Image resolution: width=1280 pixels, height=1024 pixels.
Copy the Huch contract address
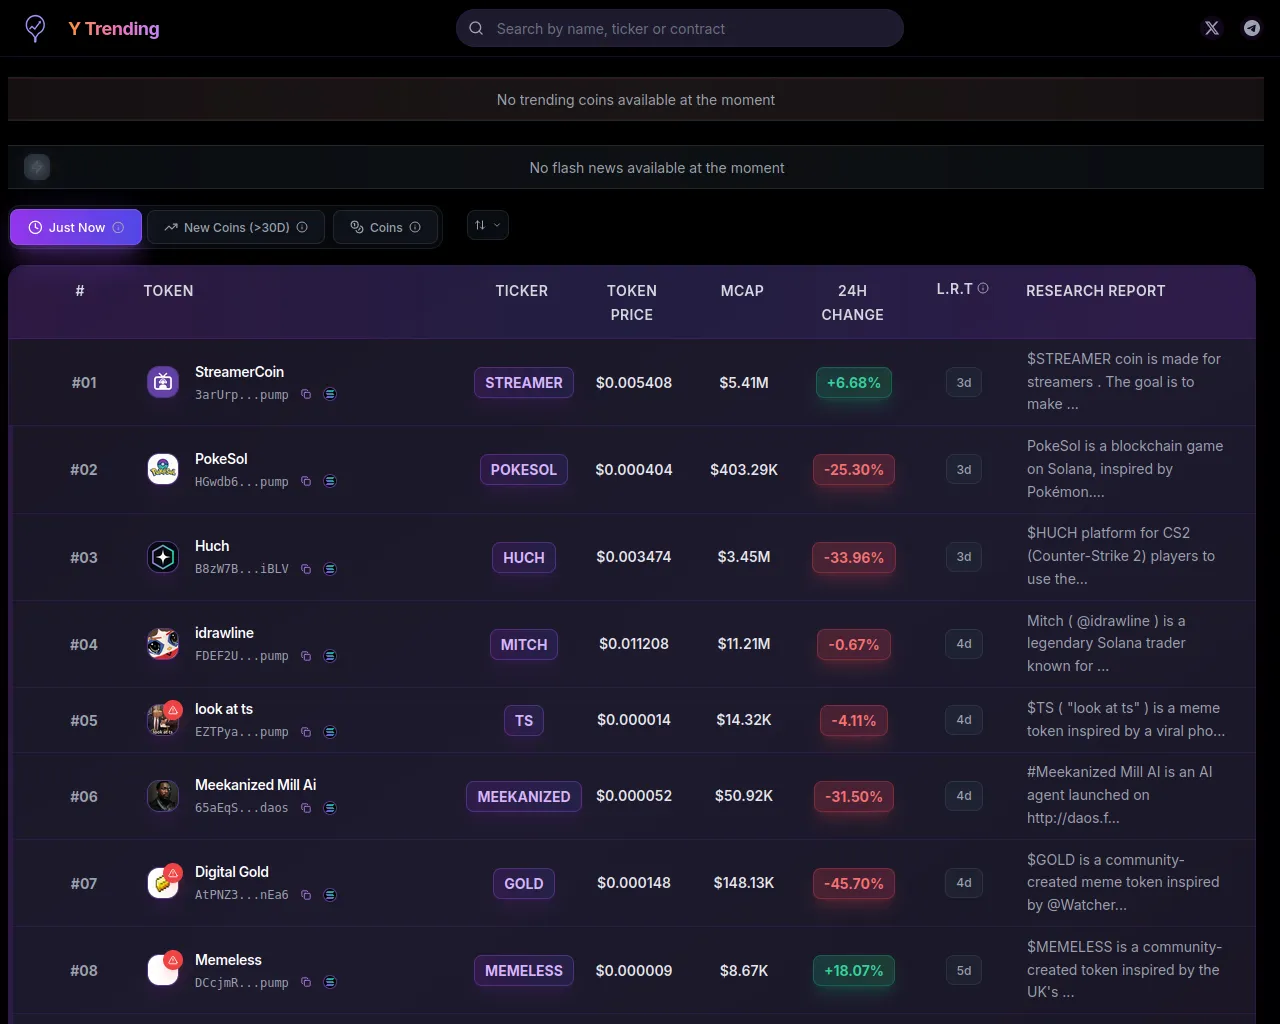[x=306, y=569]
